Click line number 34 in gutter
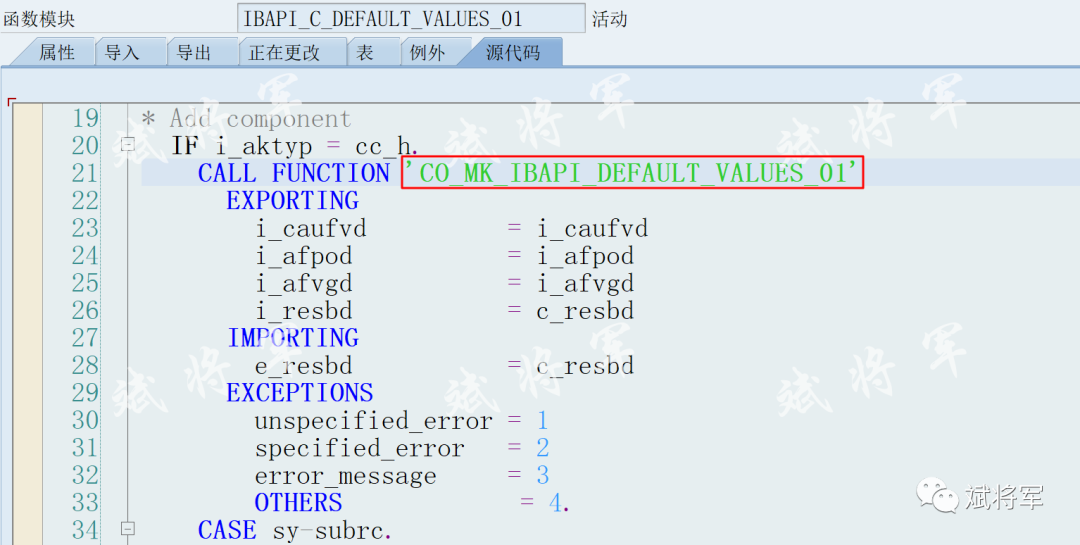Screen dimensions: 1080x545 (85, 530)
